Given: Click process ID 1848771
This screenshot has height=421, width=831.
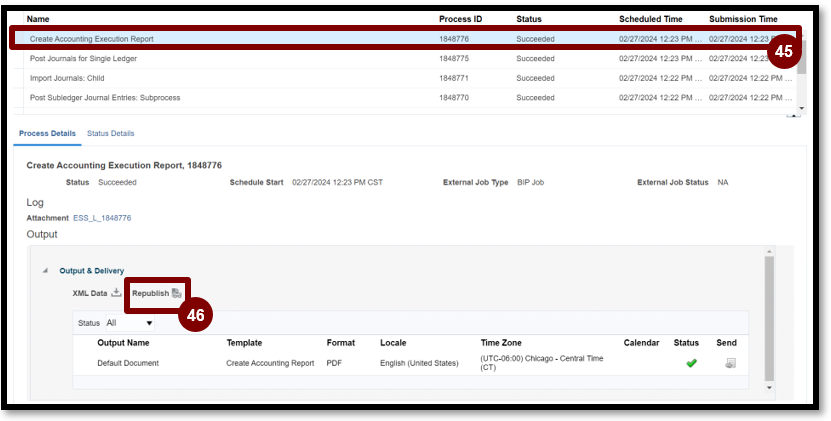Looking at the screenshot, I should (x=454, y=78).
